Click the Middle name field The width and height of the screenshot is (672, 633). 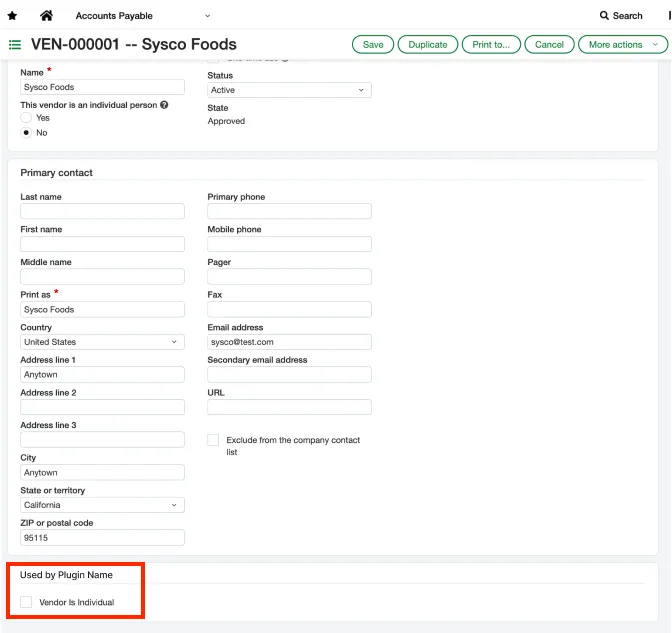102,276
